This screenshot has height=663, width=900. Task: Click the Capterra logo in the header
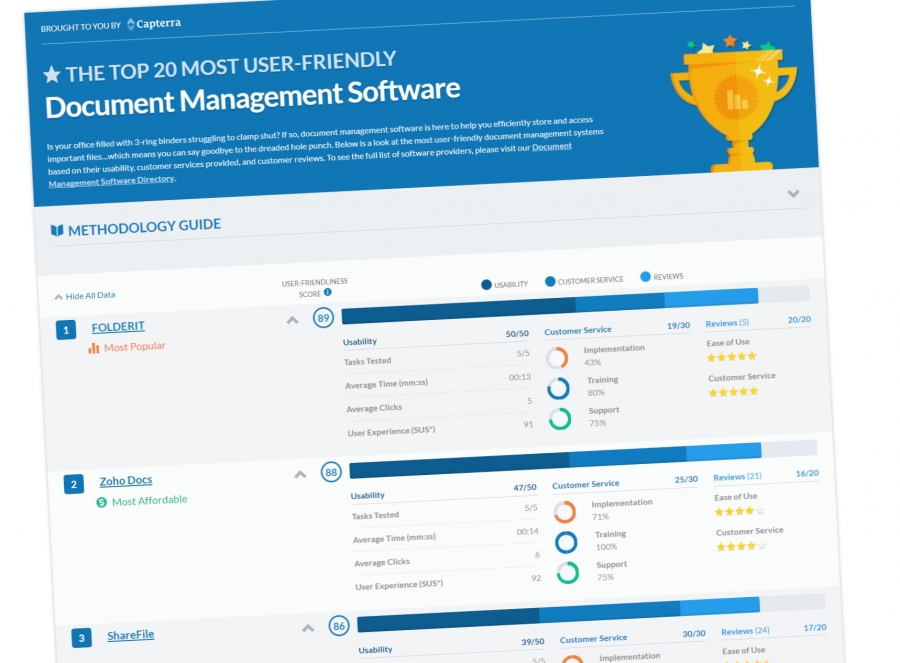pyautogui.click(x=154, y=24)
